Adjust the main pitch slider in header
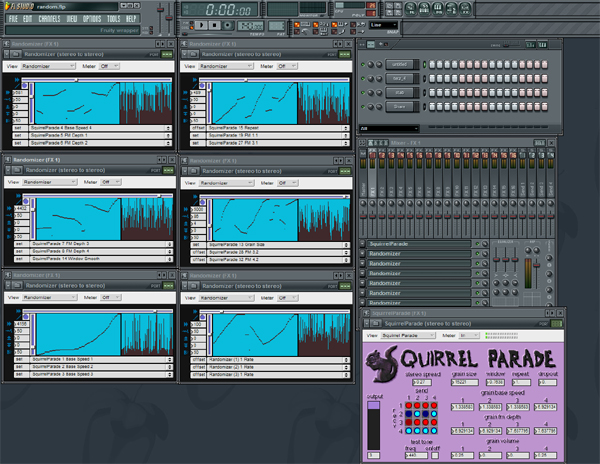This screenshot has height=464, width=600. pyautogui.click(x=169, y=17)
